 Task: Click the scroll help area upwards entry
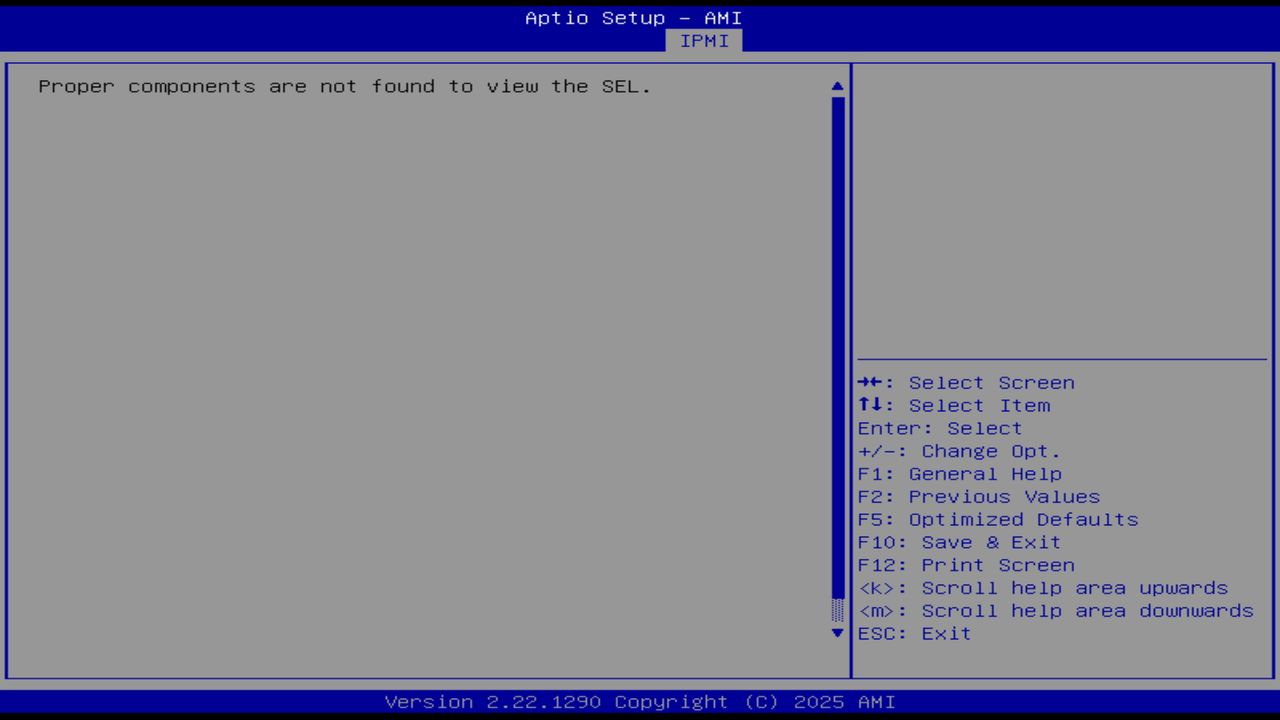pos(1044,588)
